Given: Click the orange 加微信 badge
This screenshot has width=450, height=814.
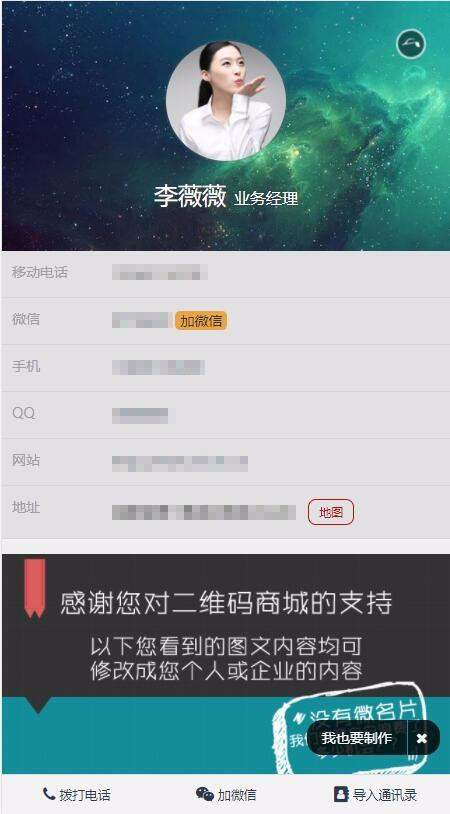Looking at the screenshot, I should (201, 321).
